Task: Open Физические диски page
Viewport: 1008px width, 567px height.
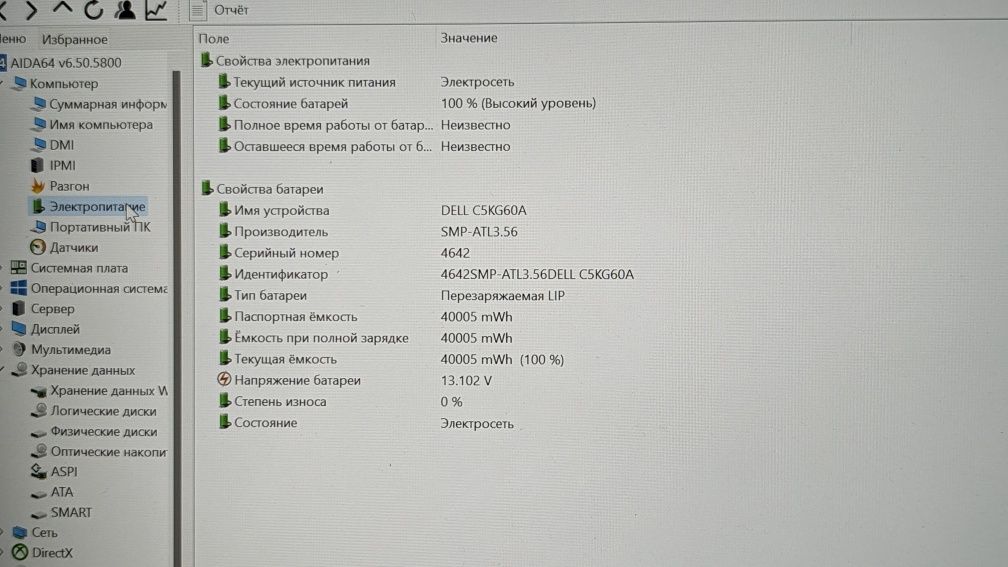Action: (104, 432)
